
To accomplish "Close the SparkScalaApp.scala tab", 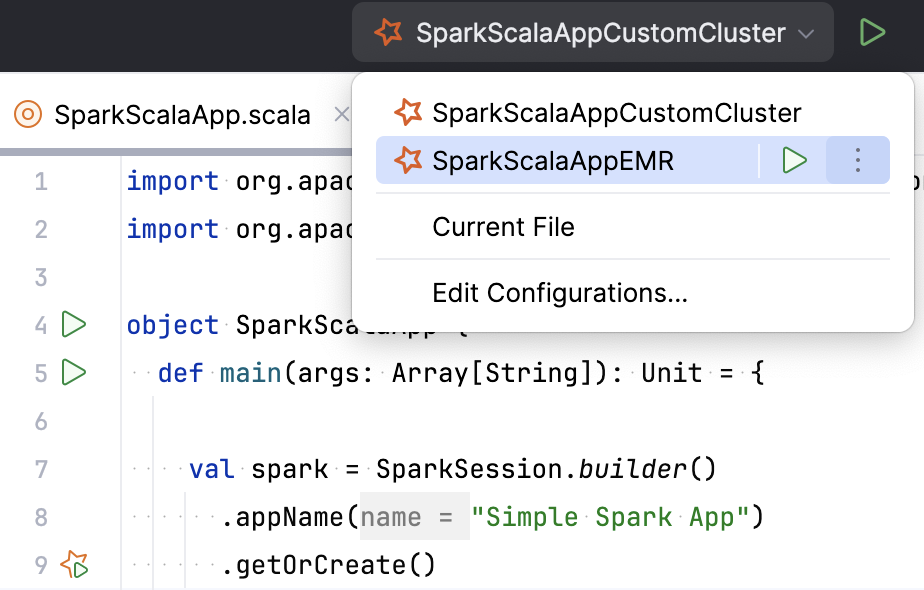I will click(341, 114).
